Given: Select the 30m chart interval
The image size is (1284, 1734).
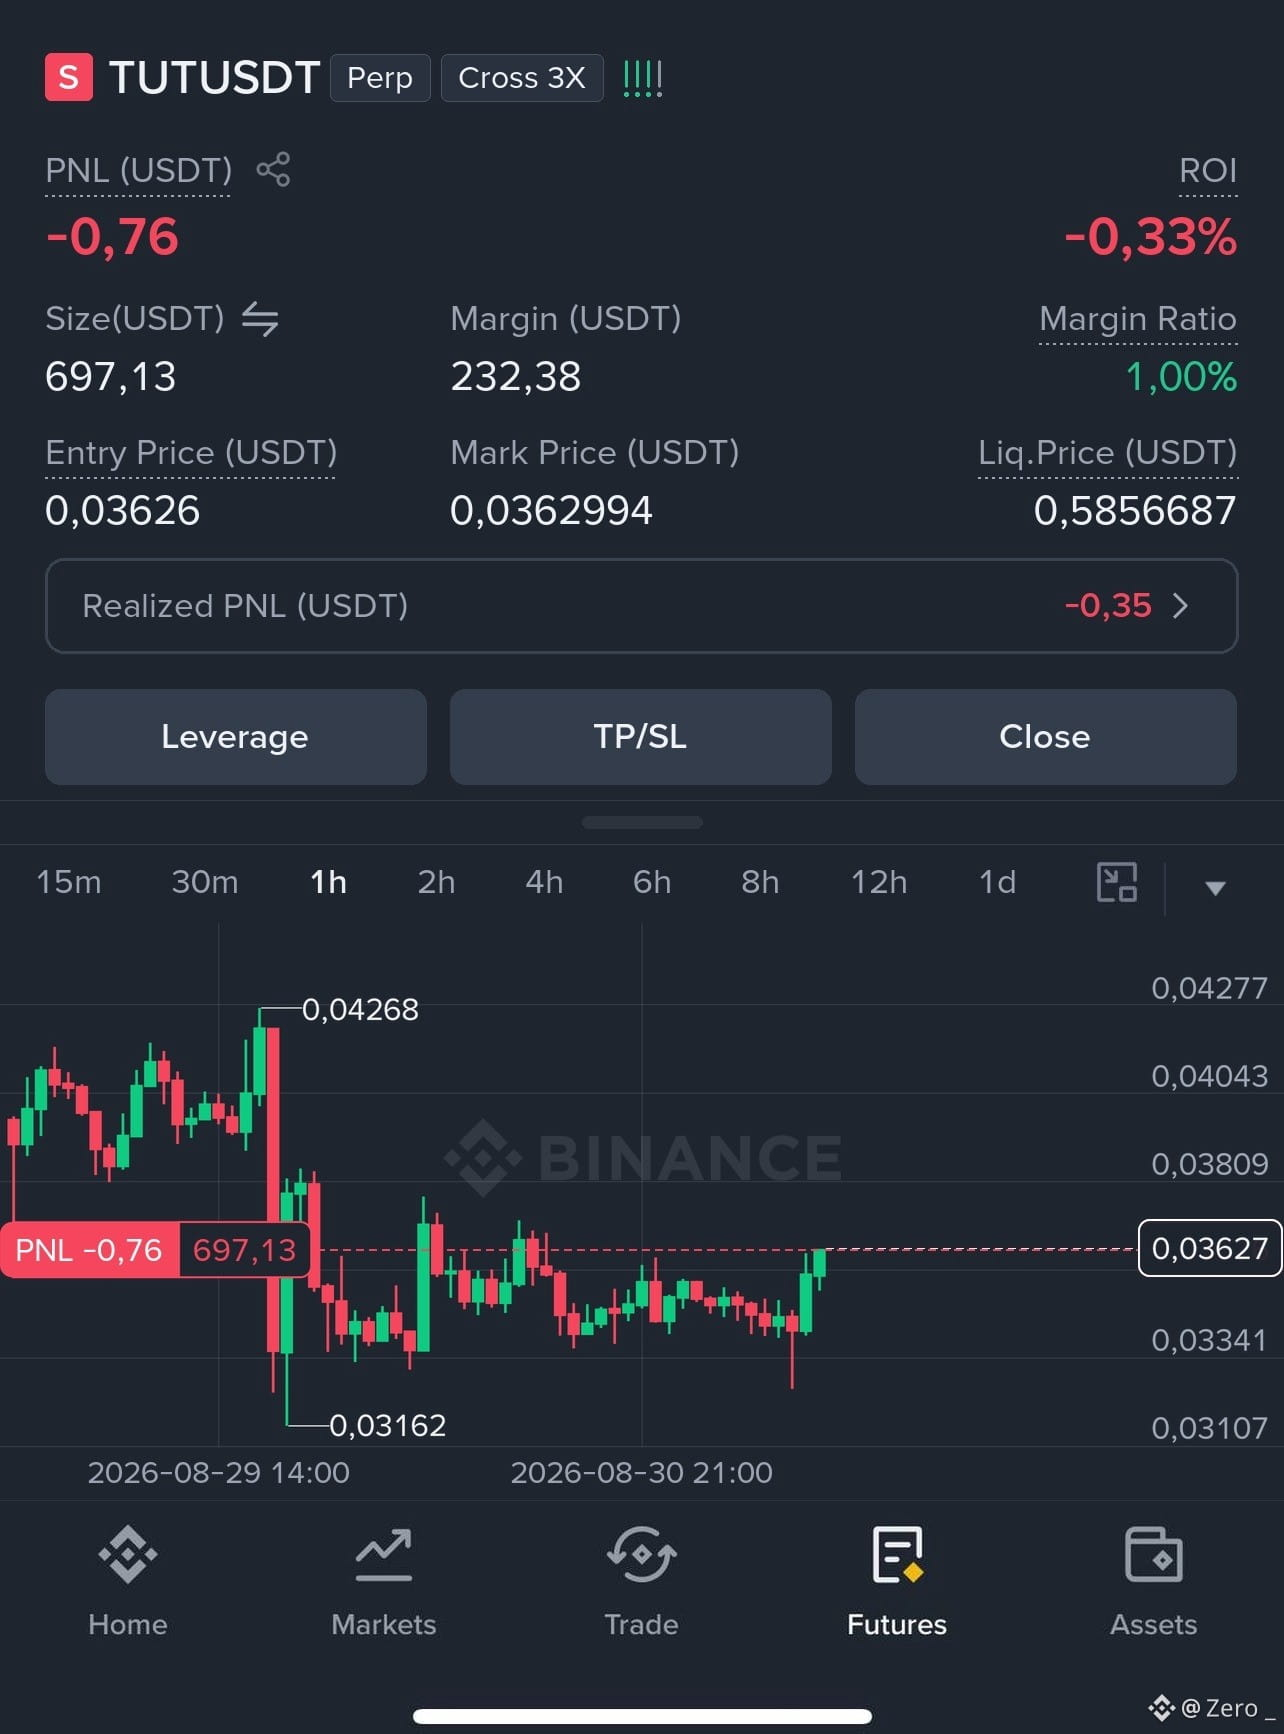Looking at the screenshot, I should (x=205, y=882).
